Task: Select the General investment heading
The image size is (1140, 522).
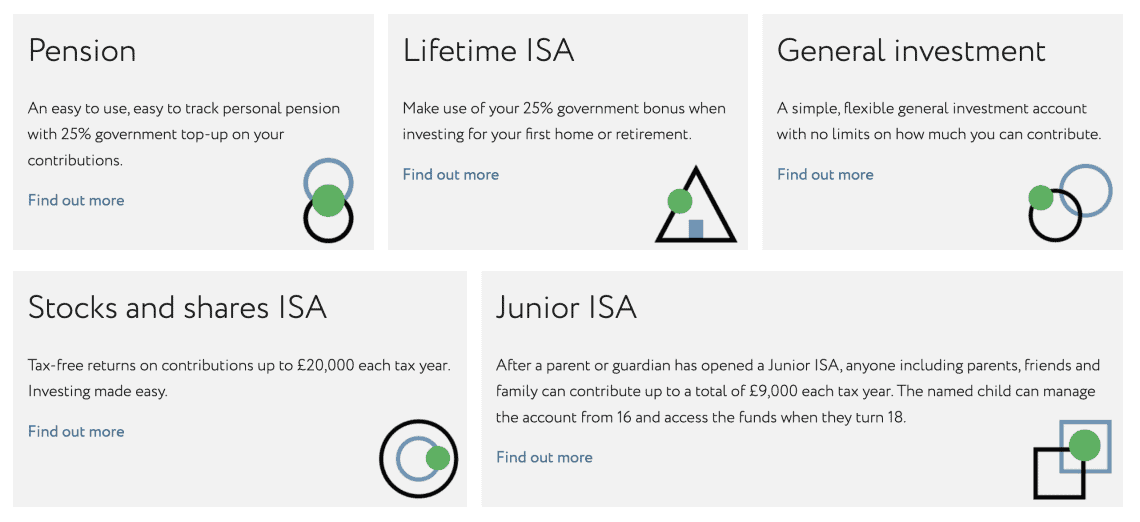Action: pyautogui.click(x=911, y=51)
